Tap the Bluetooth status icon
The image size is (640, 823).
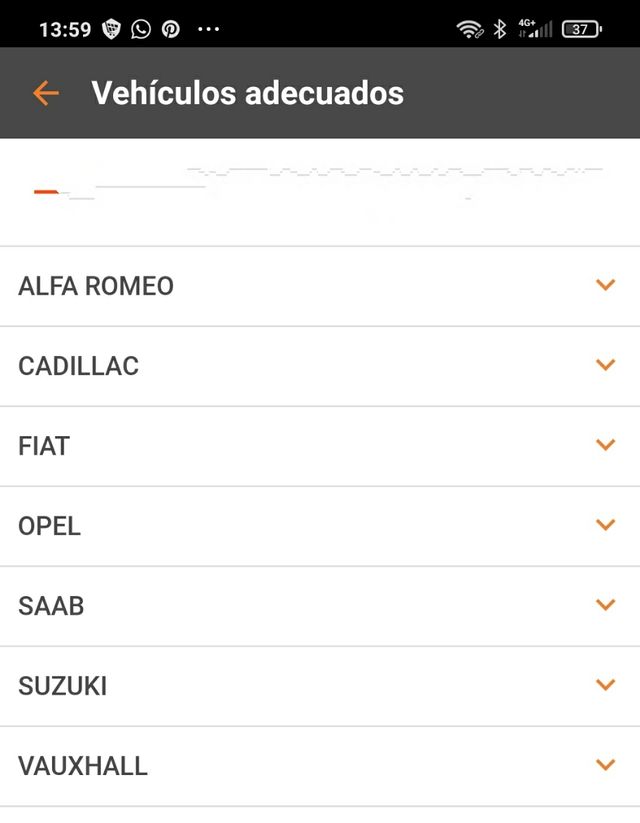500,29
